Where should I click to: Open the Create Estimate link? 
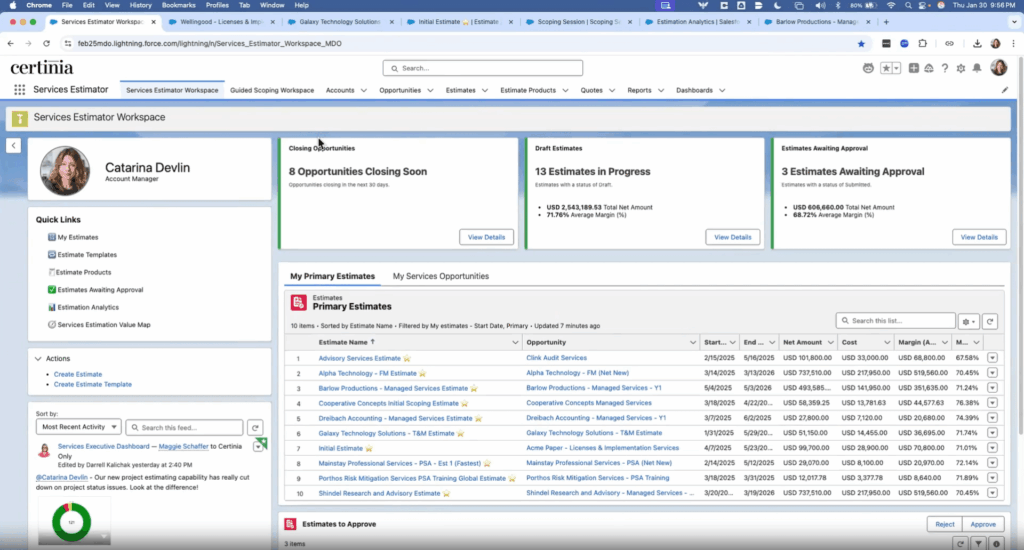coord(78,374)
